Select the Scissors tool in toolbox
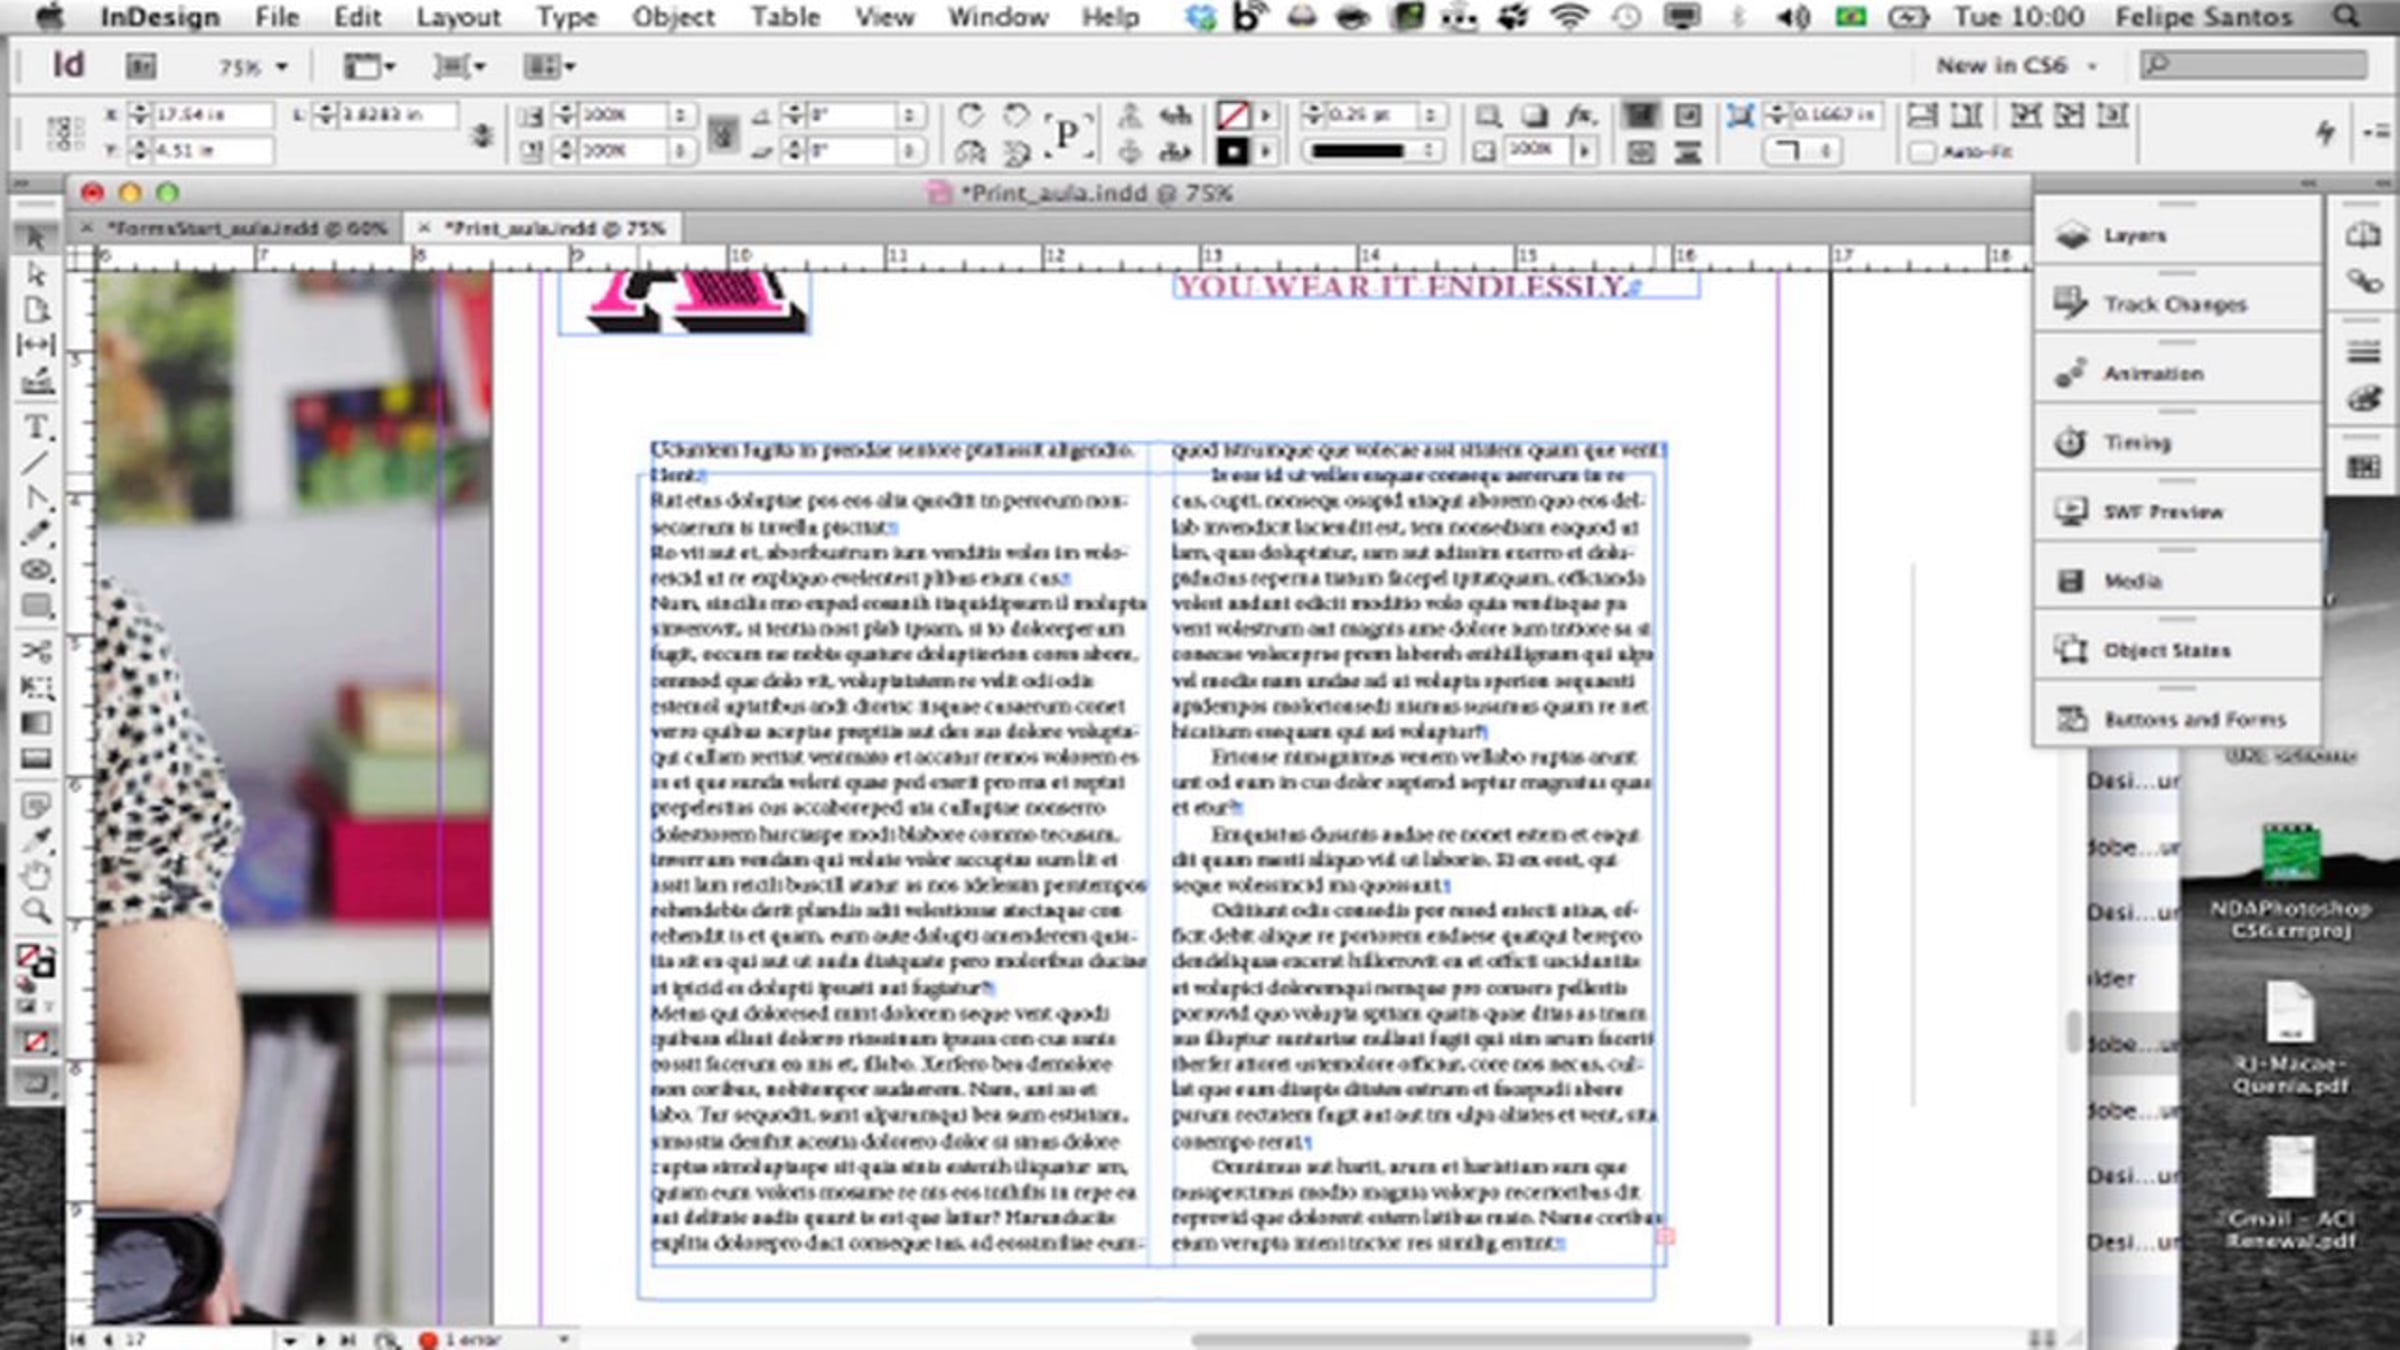This screenshot has width=2400, height=1350. [x=36, y=652]
